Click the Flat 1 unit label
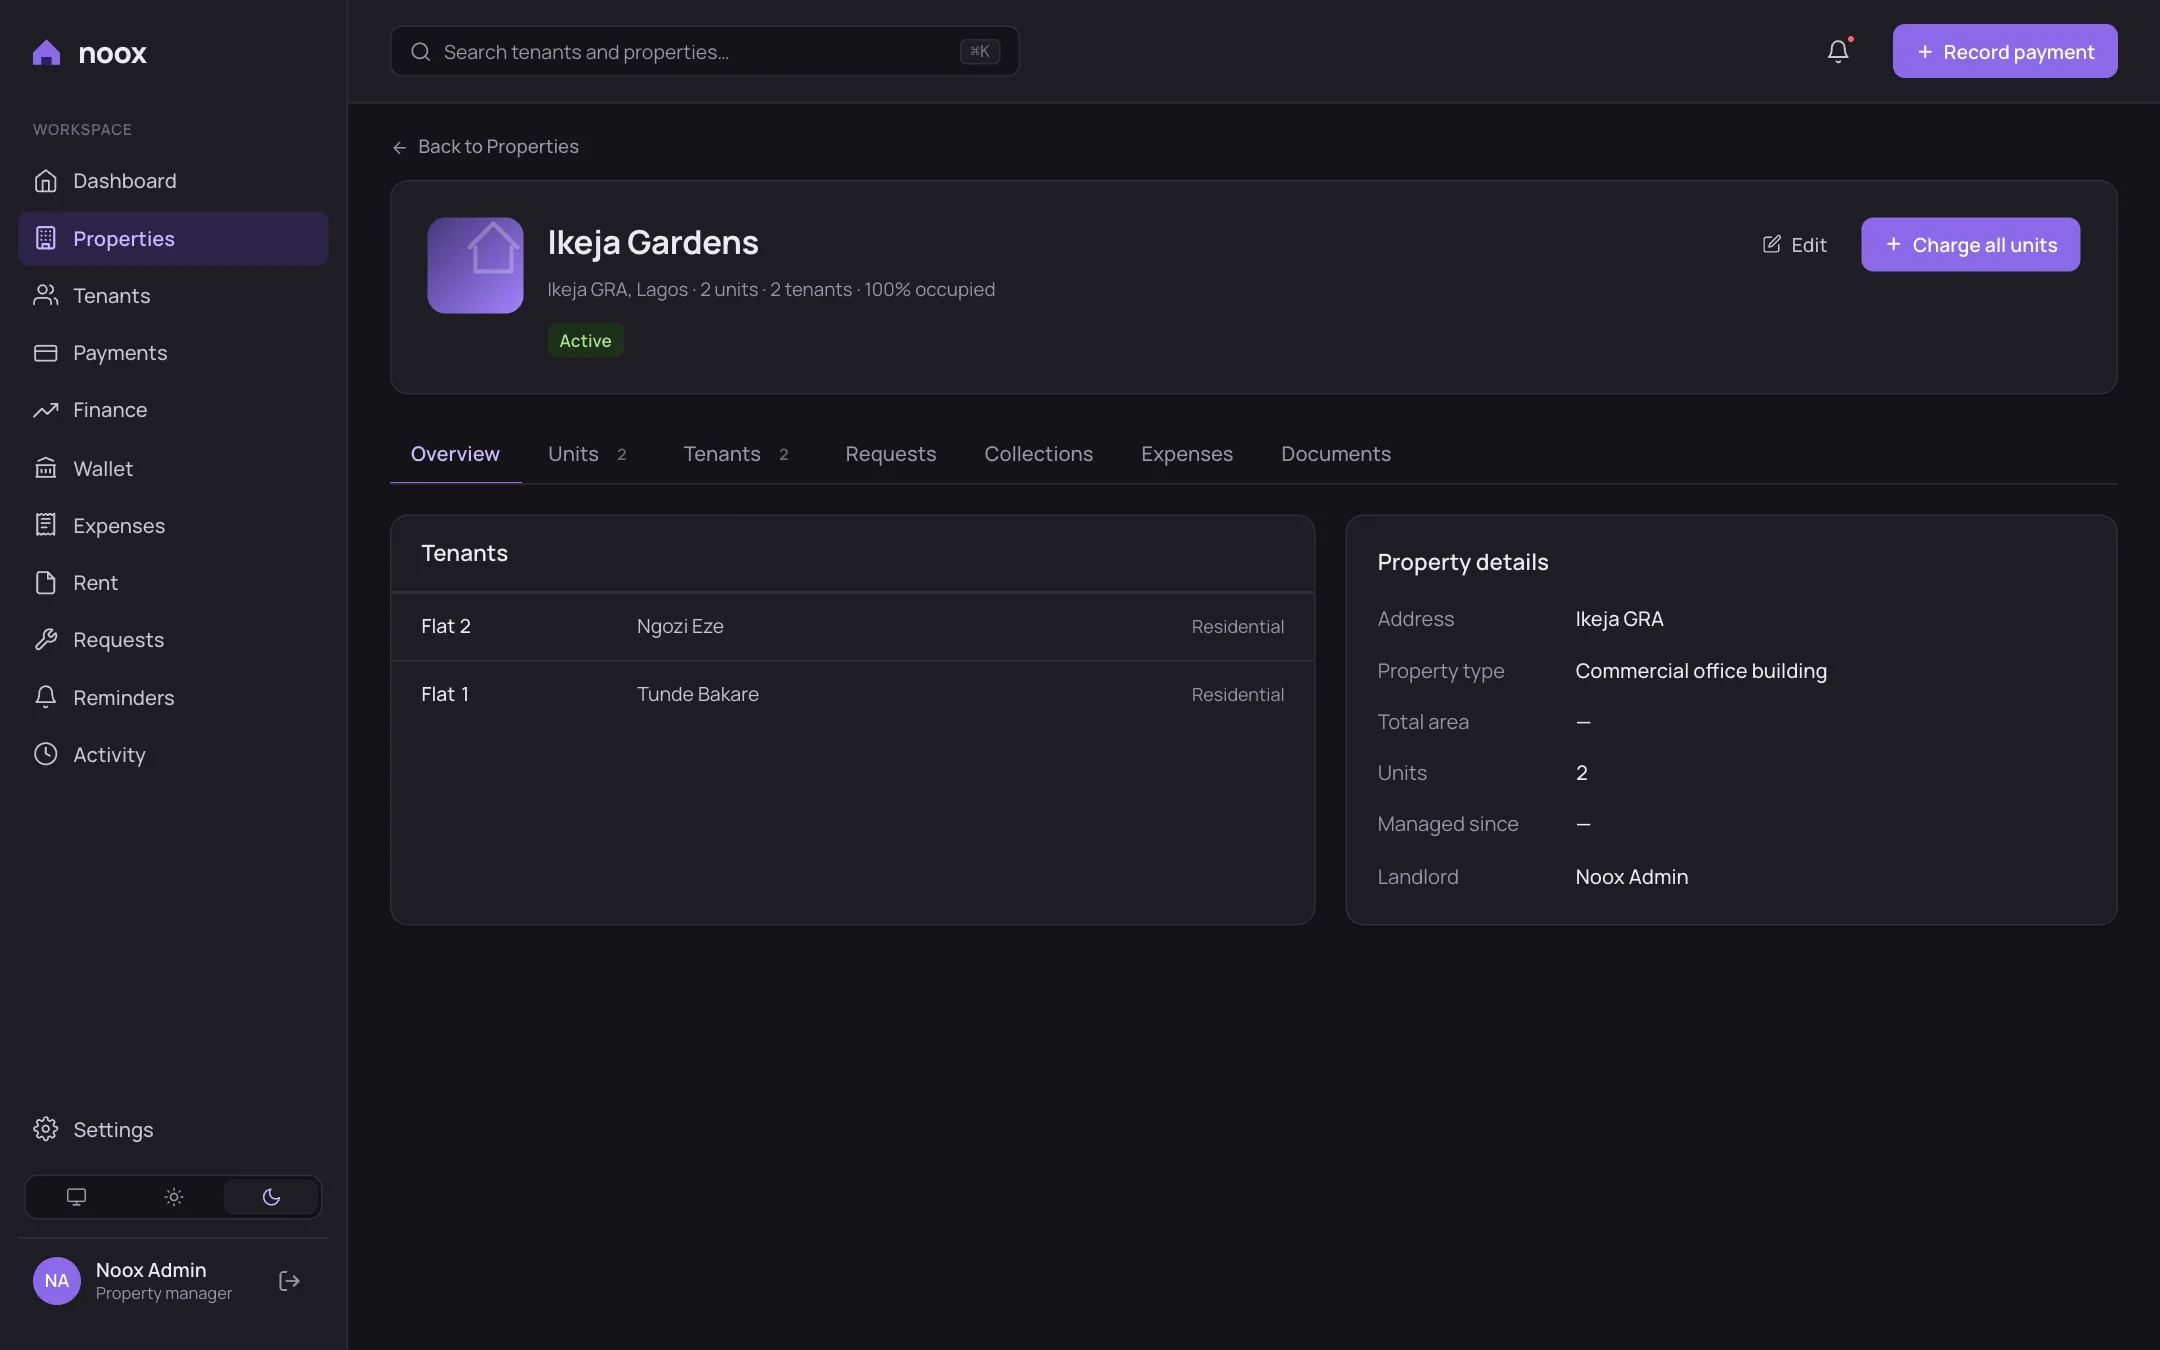Screen dimensions: 2160x1350 click(x=445, y=695)
